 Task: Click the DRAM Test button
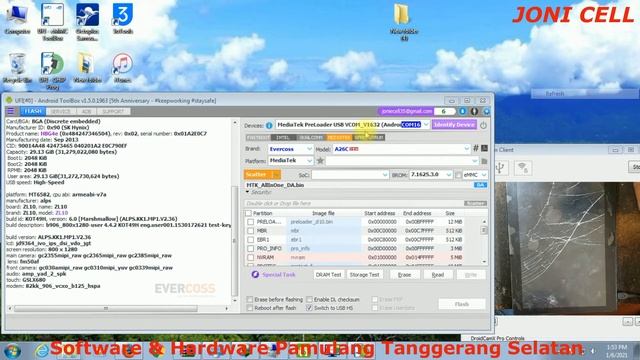[329, 275]
